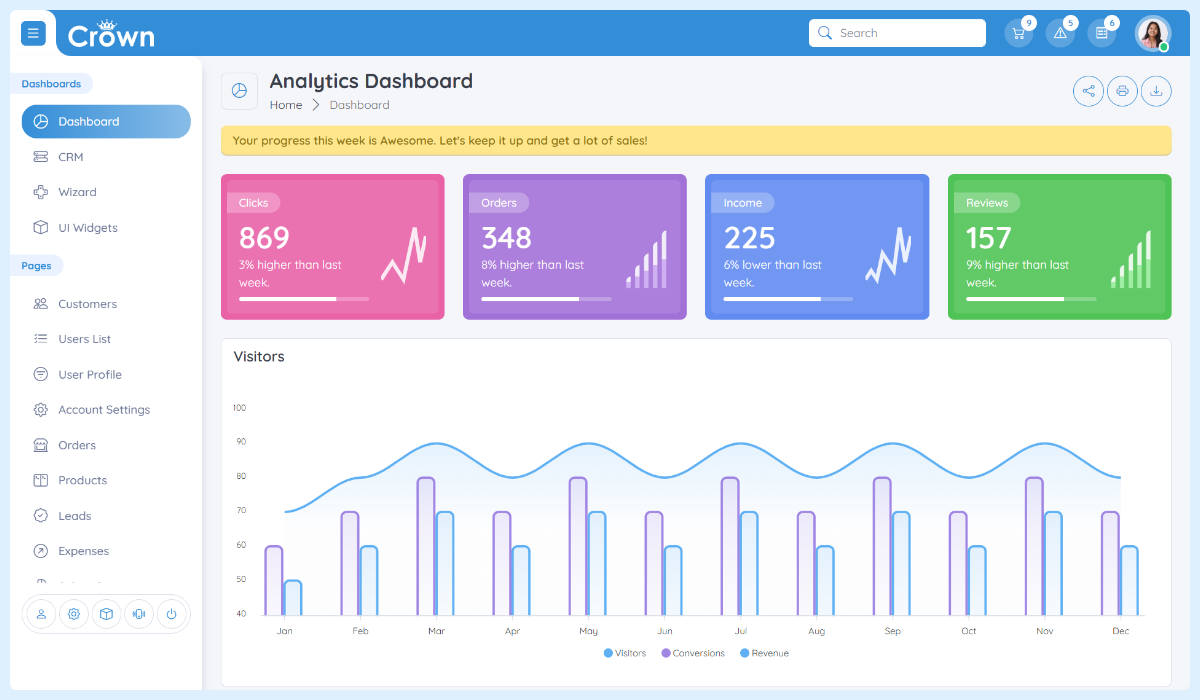Open the messages list icon

point(1102,32)
